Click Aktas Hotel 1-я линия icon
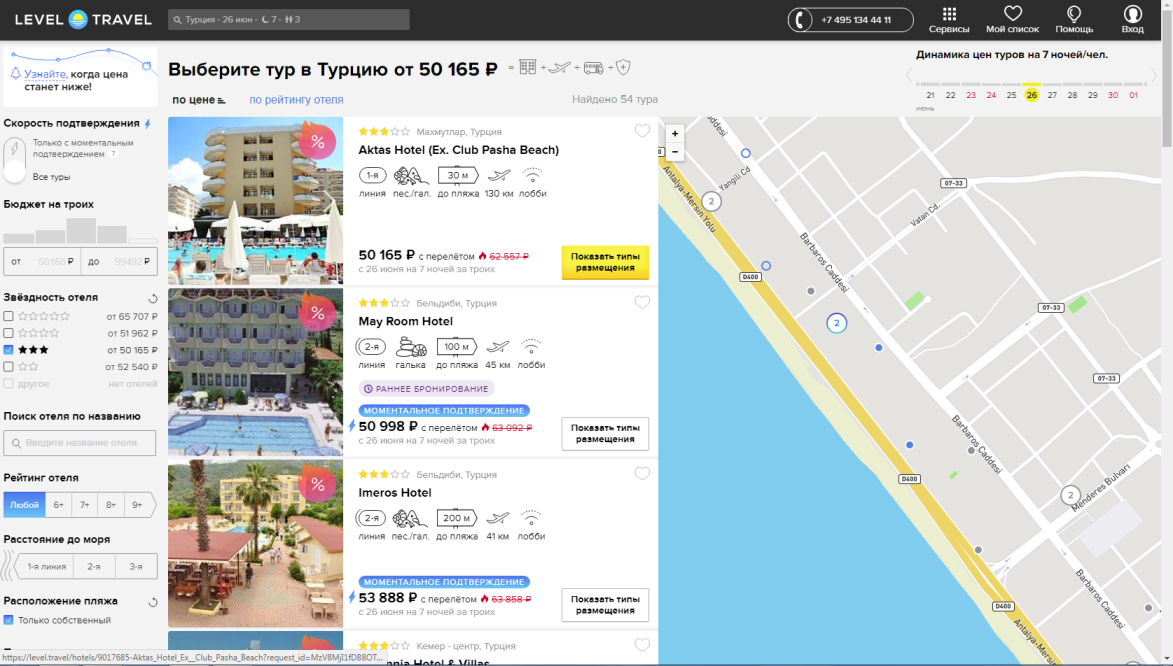1173x666 pixels. coord(372,175)
